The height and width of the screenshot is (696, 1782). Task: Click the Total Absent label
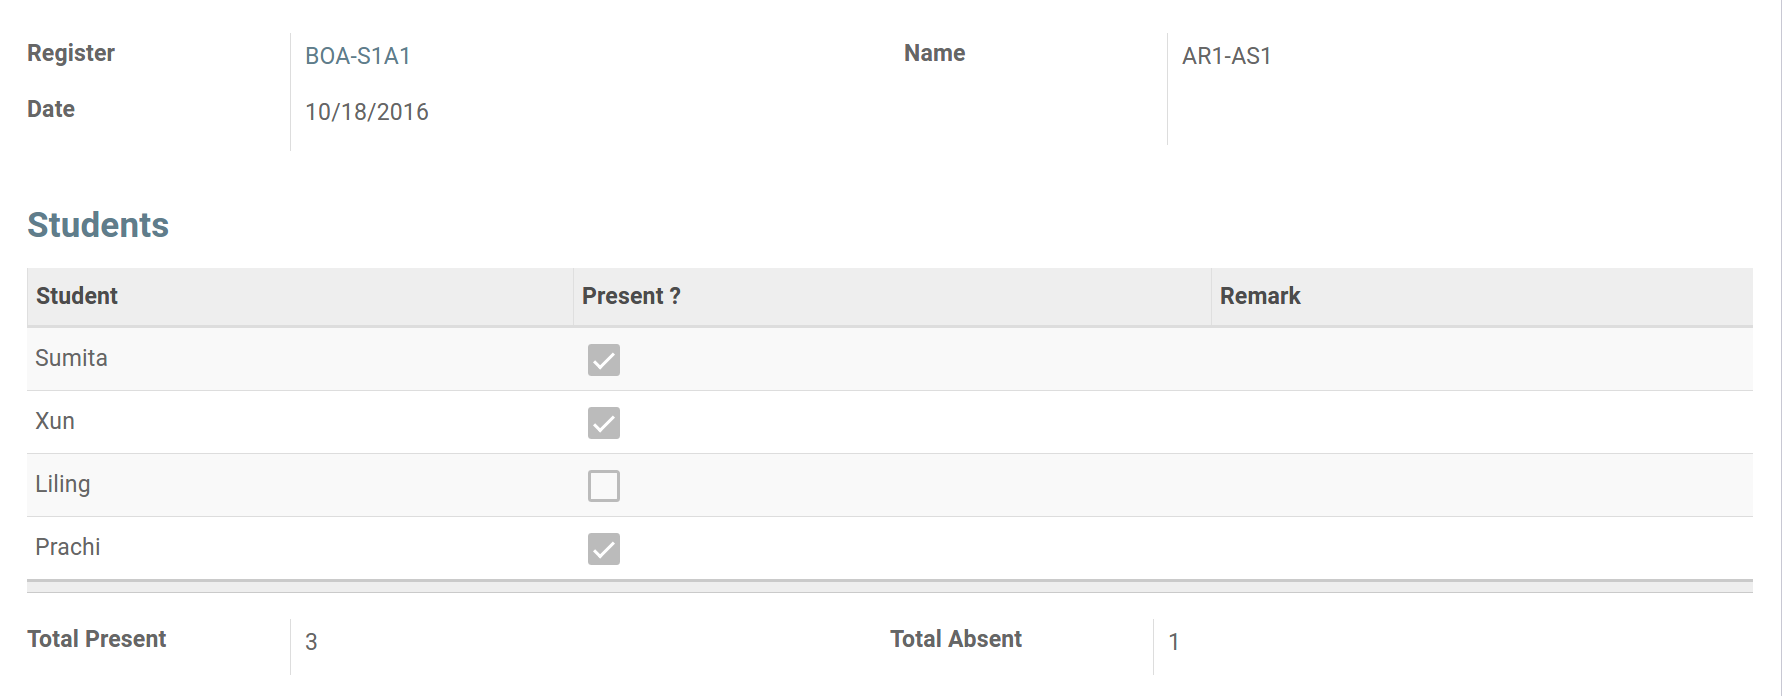[956, 639]
